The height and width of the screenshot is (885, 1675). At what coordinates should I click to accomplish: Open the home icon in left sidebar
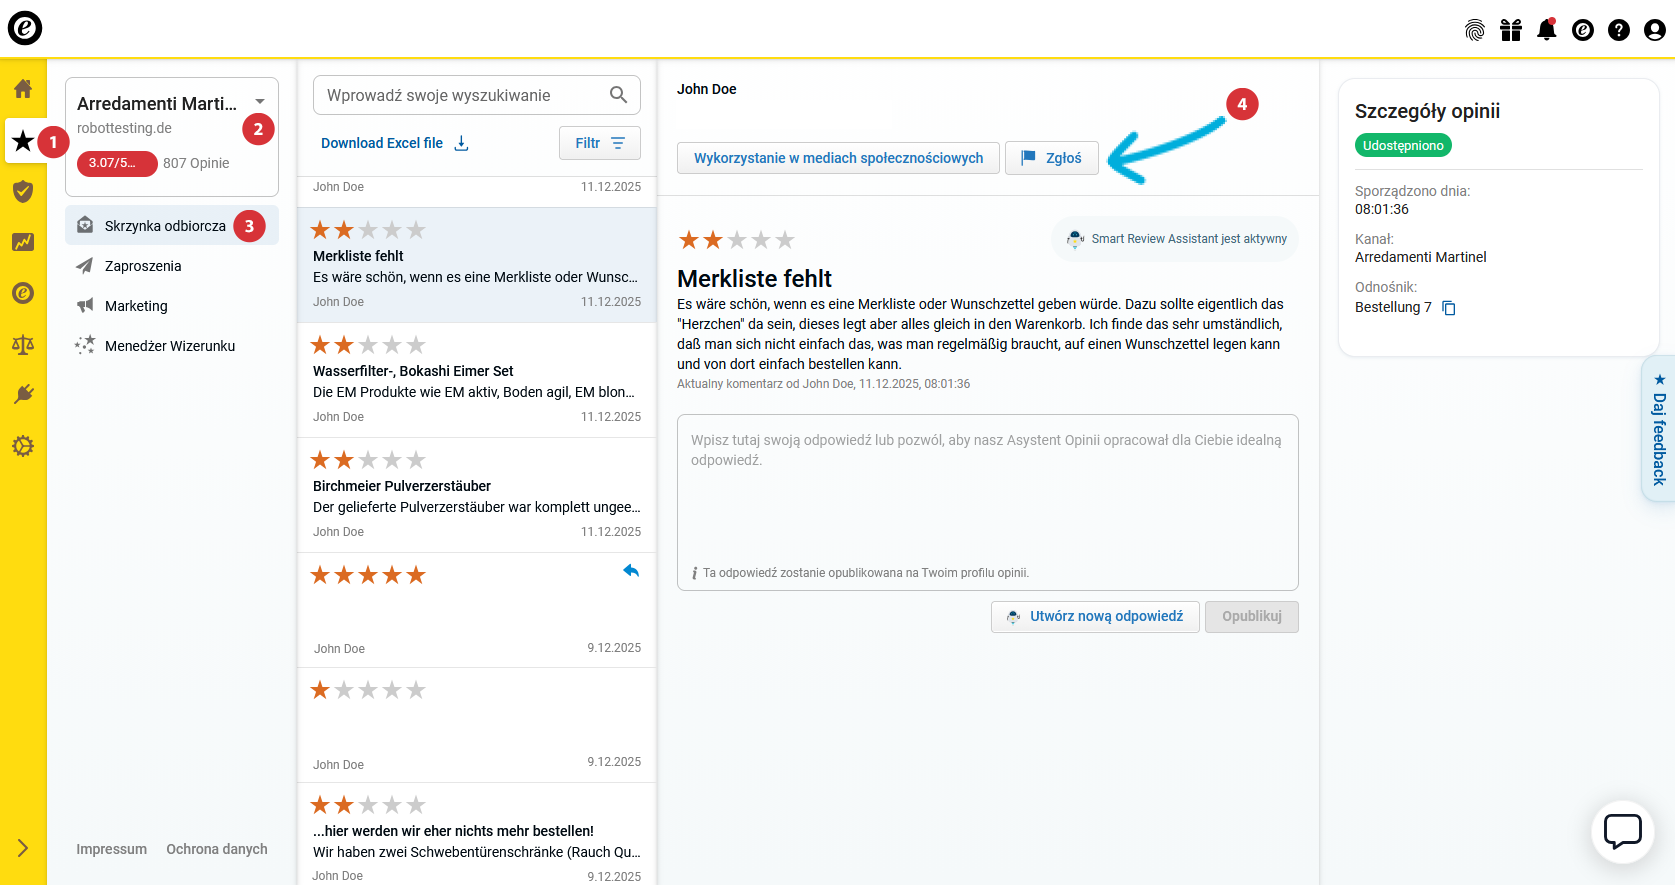coord(23,89)
